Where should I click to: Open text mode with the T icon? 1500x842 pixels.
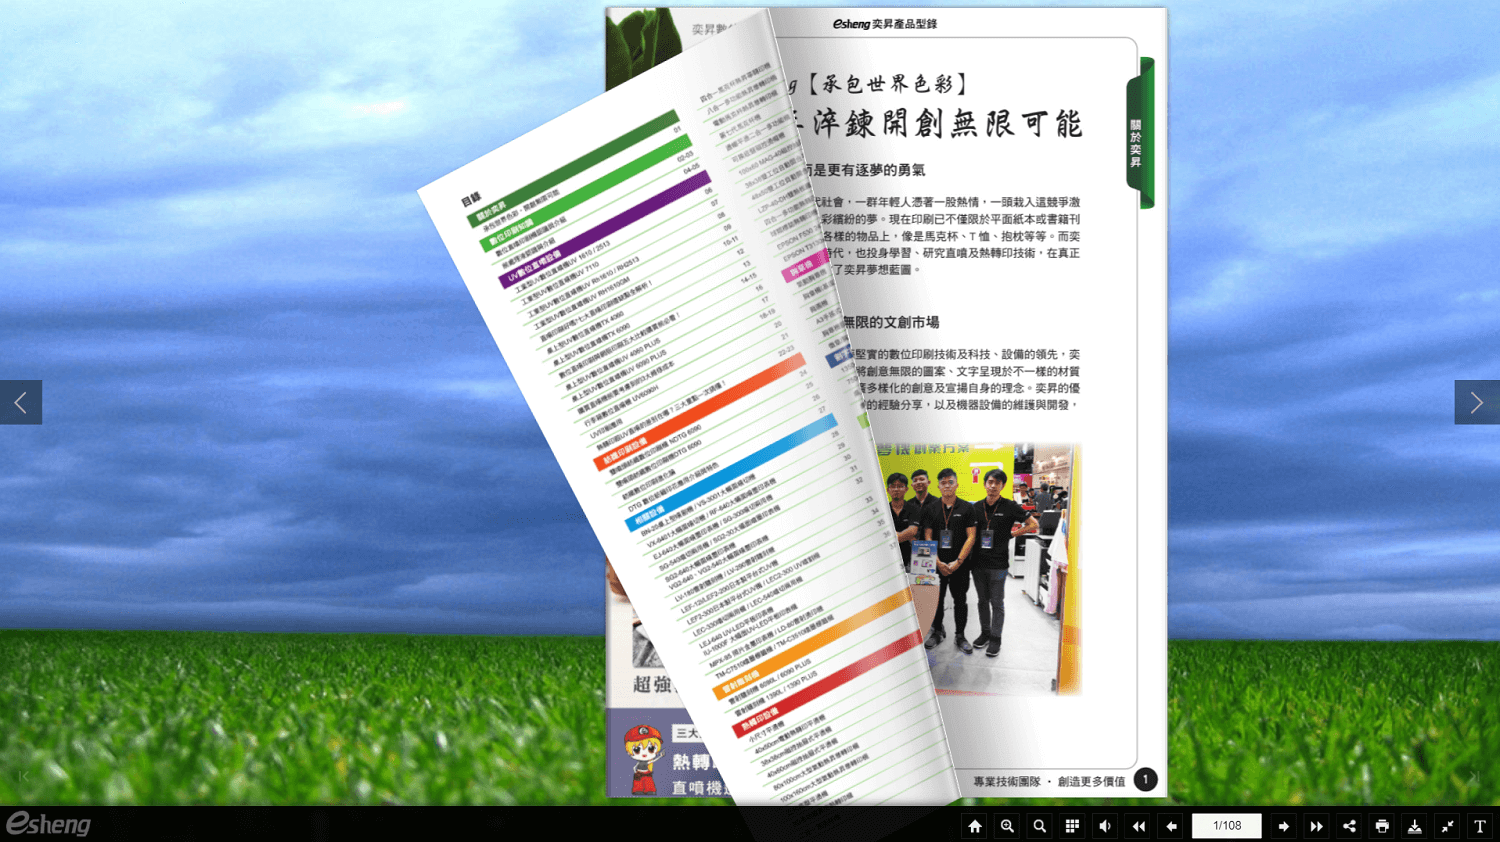[1480, 826]
